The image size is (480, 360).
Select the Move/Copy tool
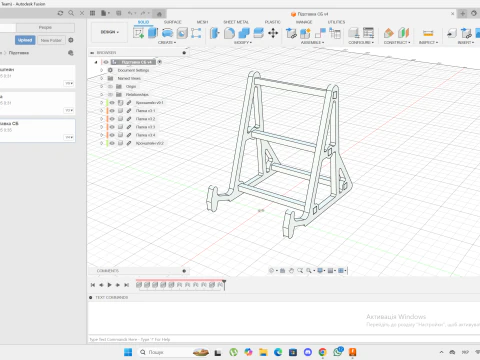point(273,33)
